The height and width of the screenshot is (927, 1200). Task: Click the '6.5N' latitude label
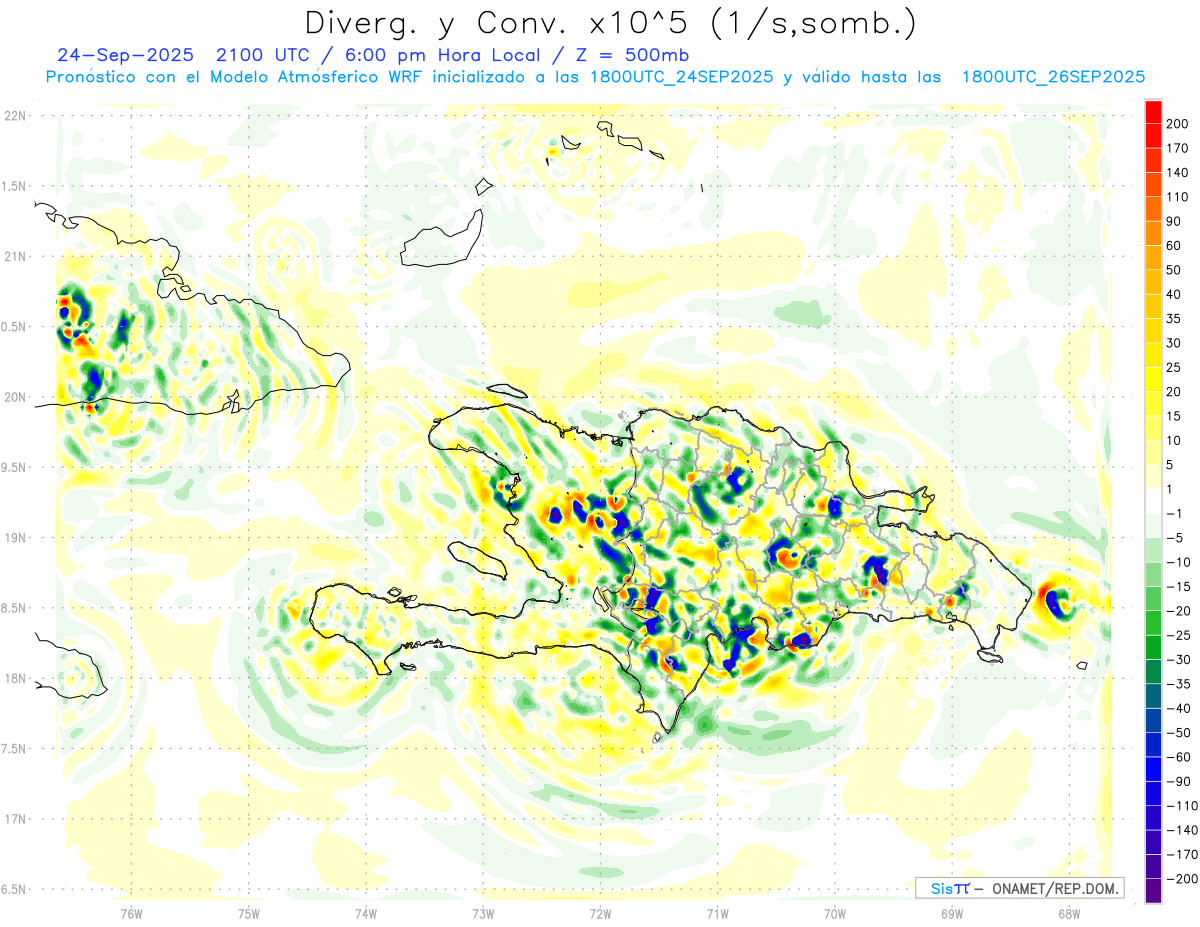click(x=13, y=889)
